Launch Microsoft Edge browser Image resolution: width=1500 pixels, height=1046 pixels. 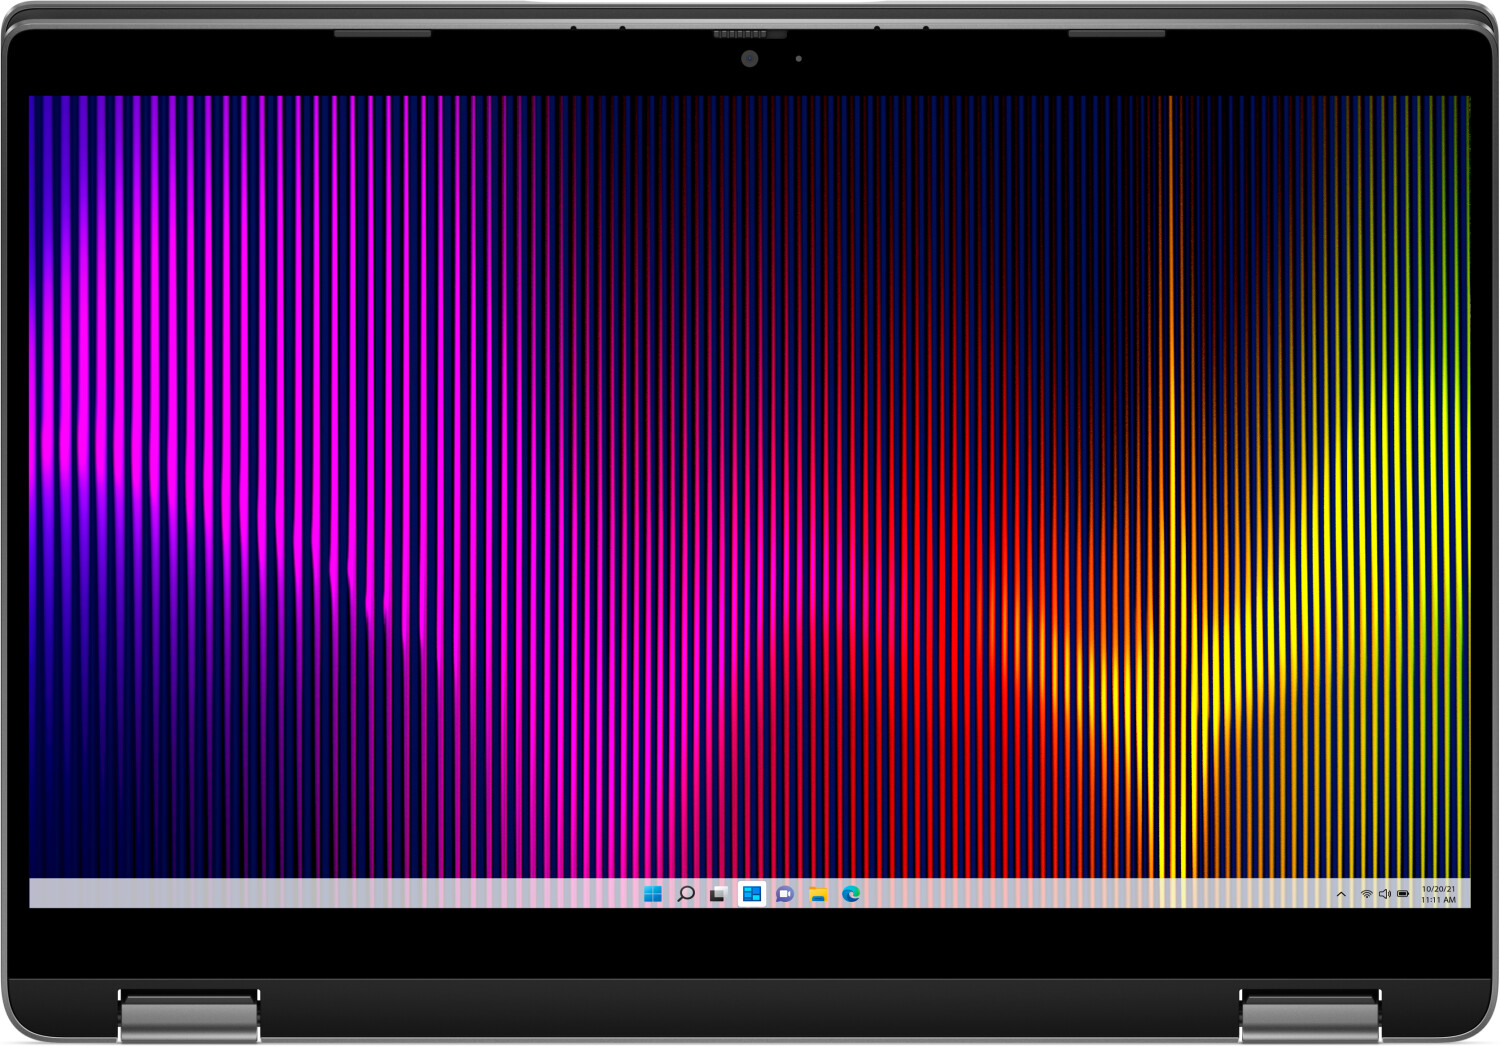pyautogui.click(x=851, y=894)
